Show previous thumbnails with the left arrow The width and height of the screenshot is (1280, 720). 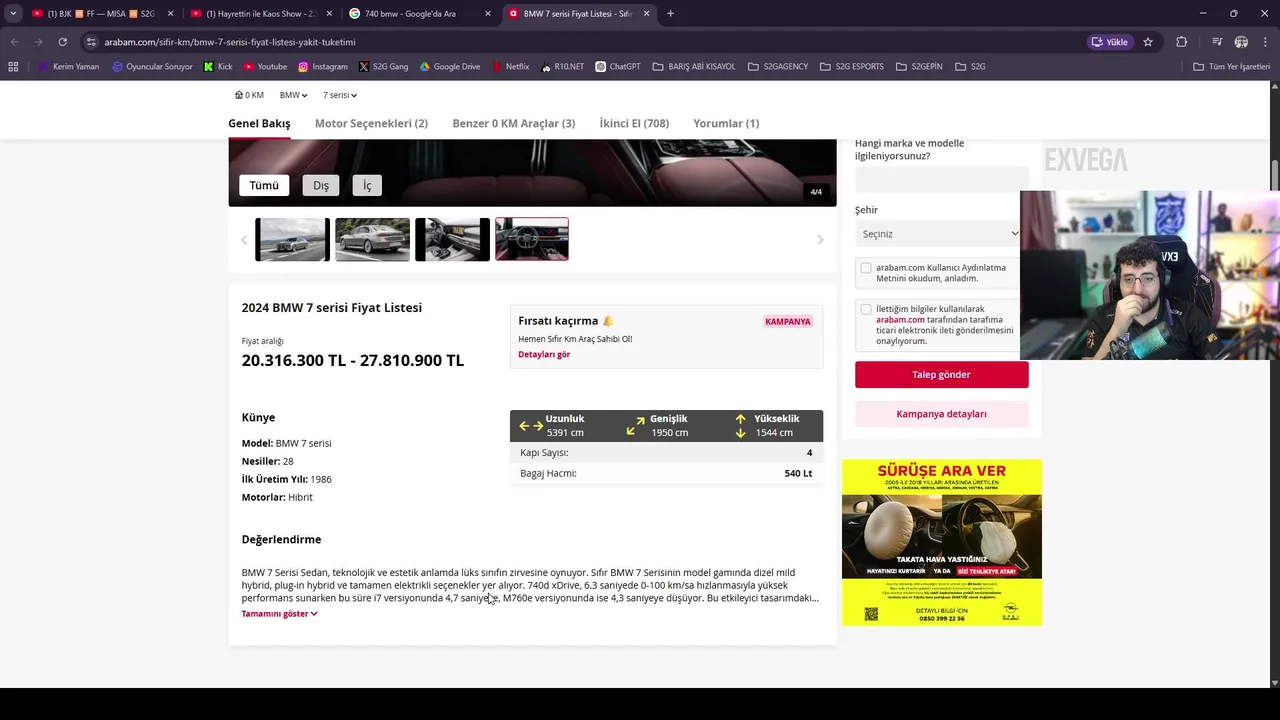click(244, 240)
